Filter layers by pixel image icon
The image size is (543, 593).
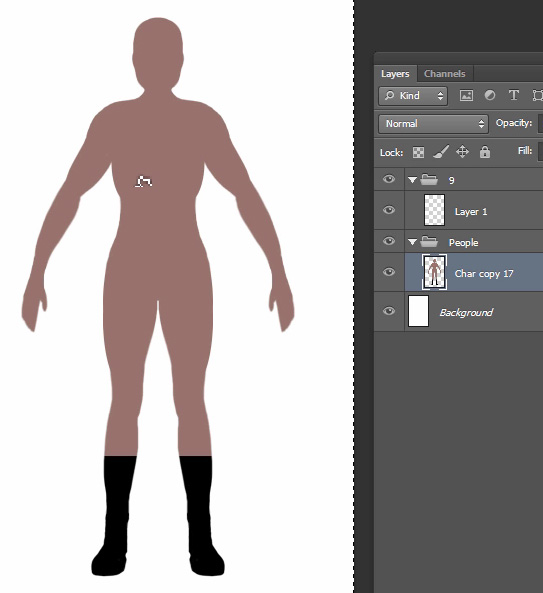[x=466, y=95]
